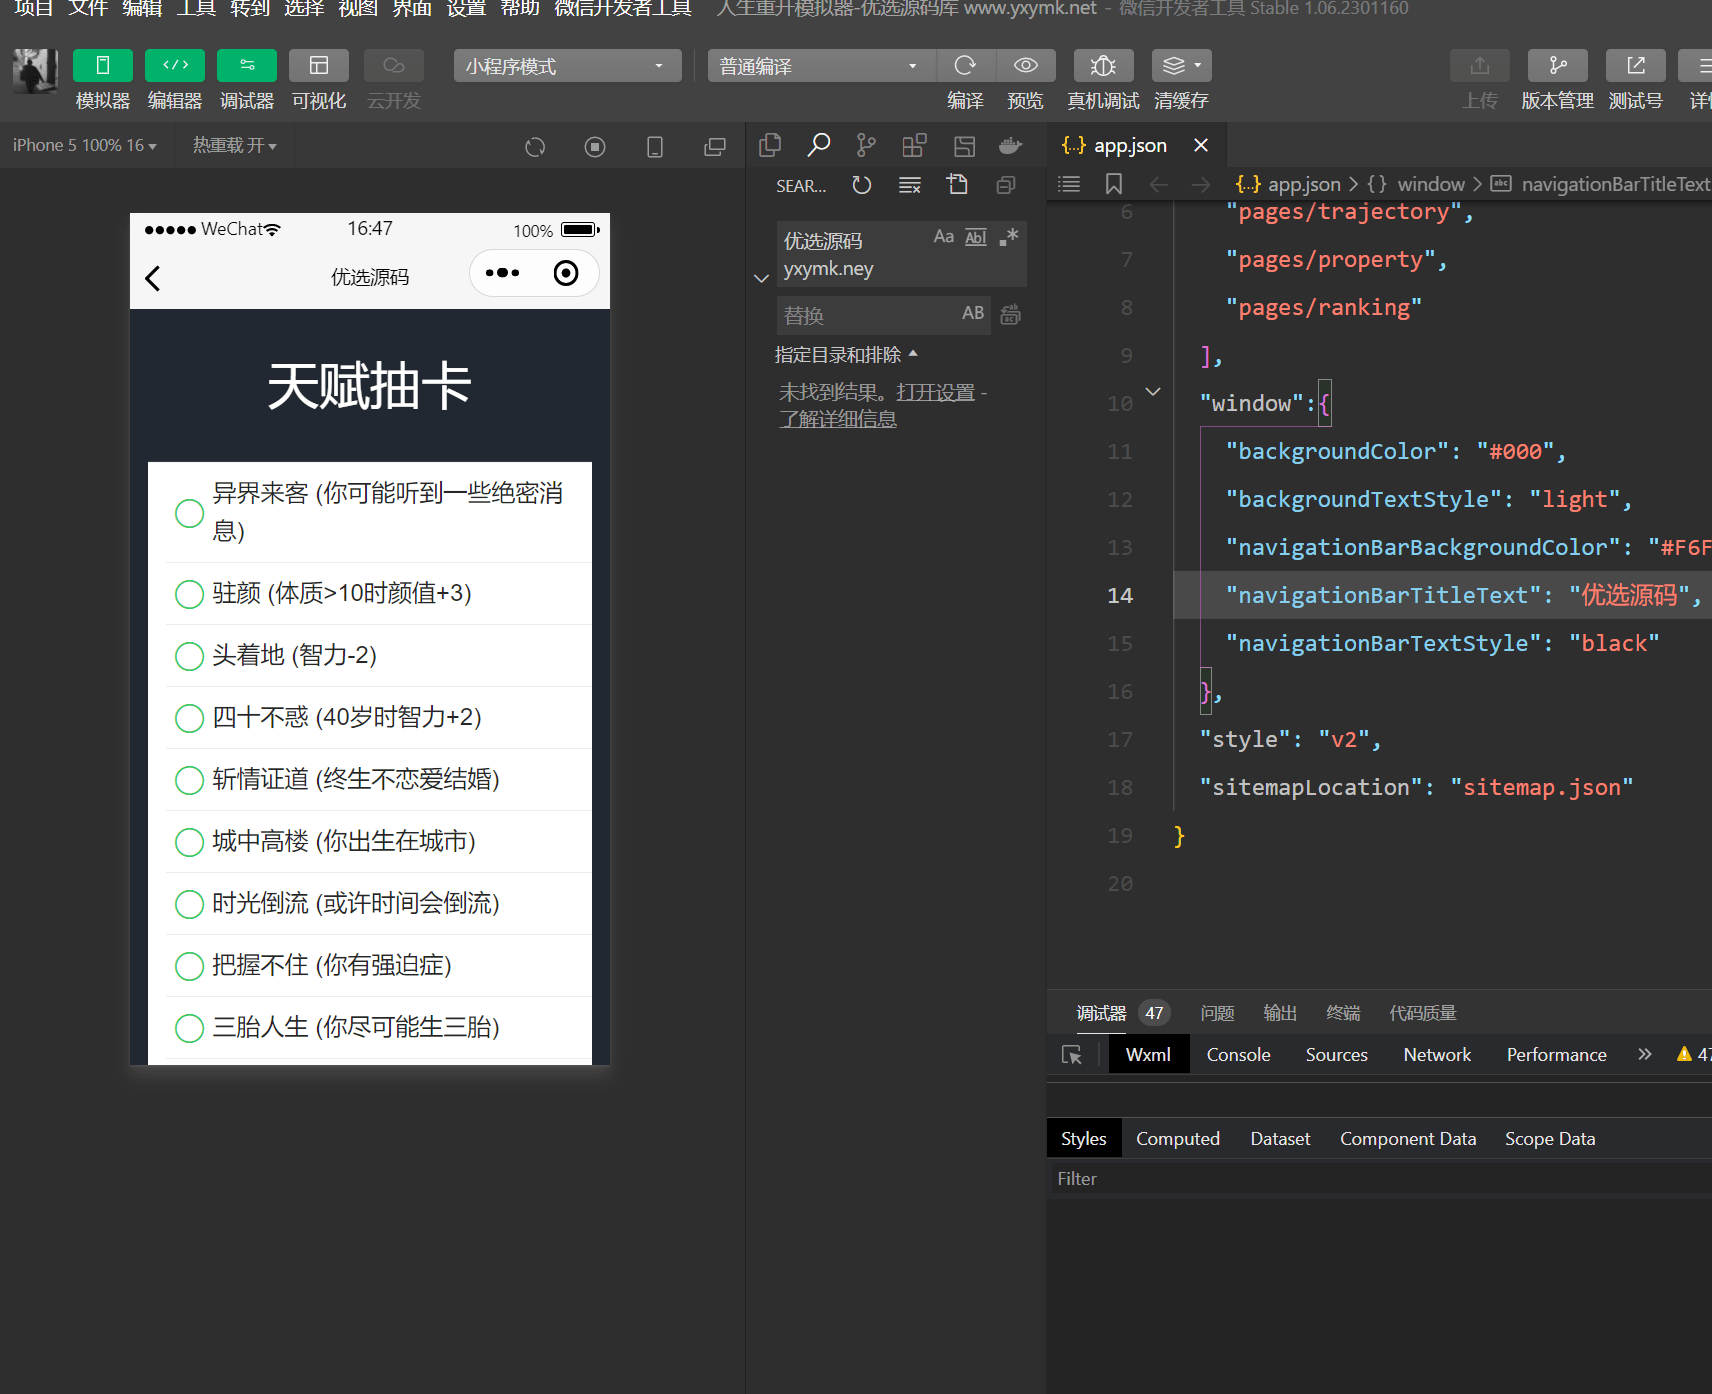The width and height of the screenshot is (1712, 1394).
Task: Click the compile refresh icon
Action: pyautogui.click(x=965, y=66)
